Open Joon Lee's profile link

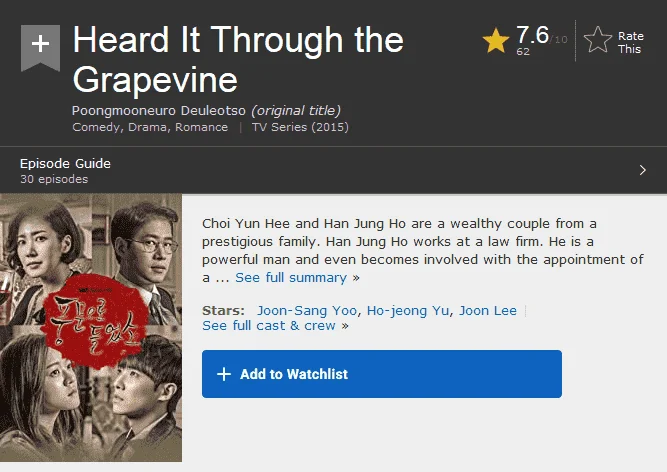[487, 310]
